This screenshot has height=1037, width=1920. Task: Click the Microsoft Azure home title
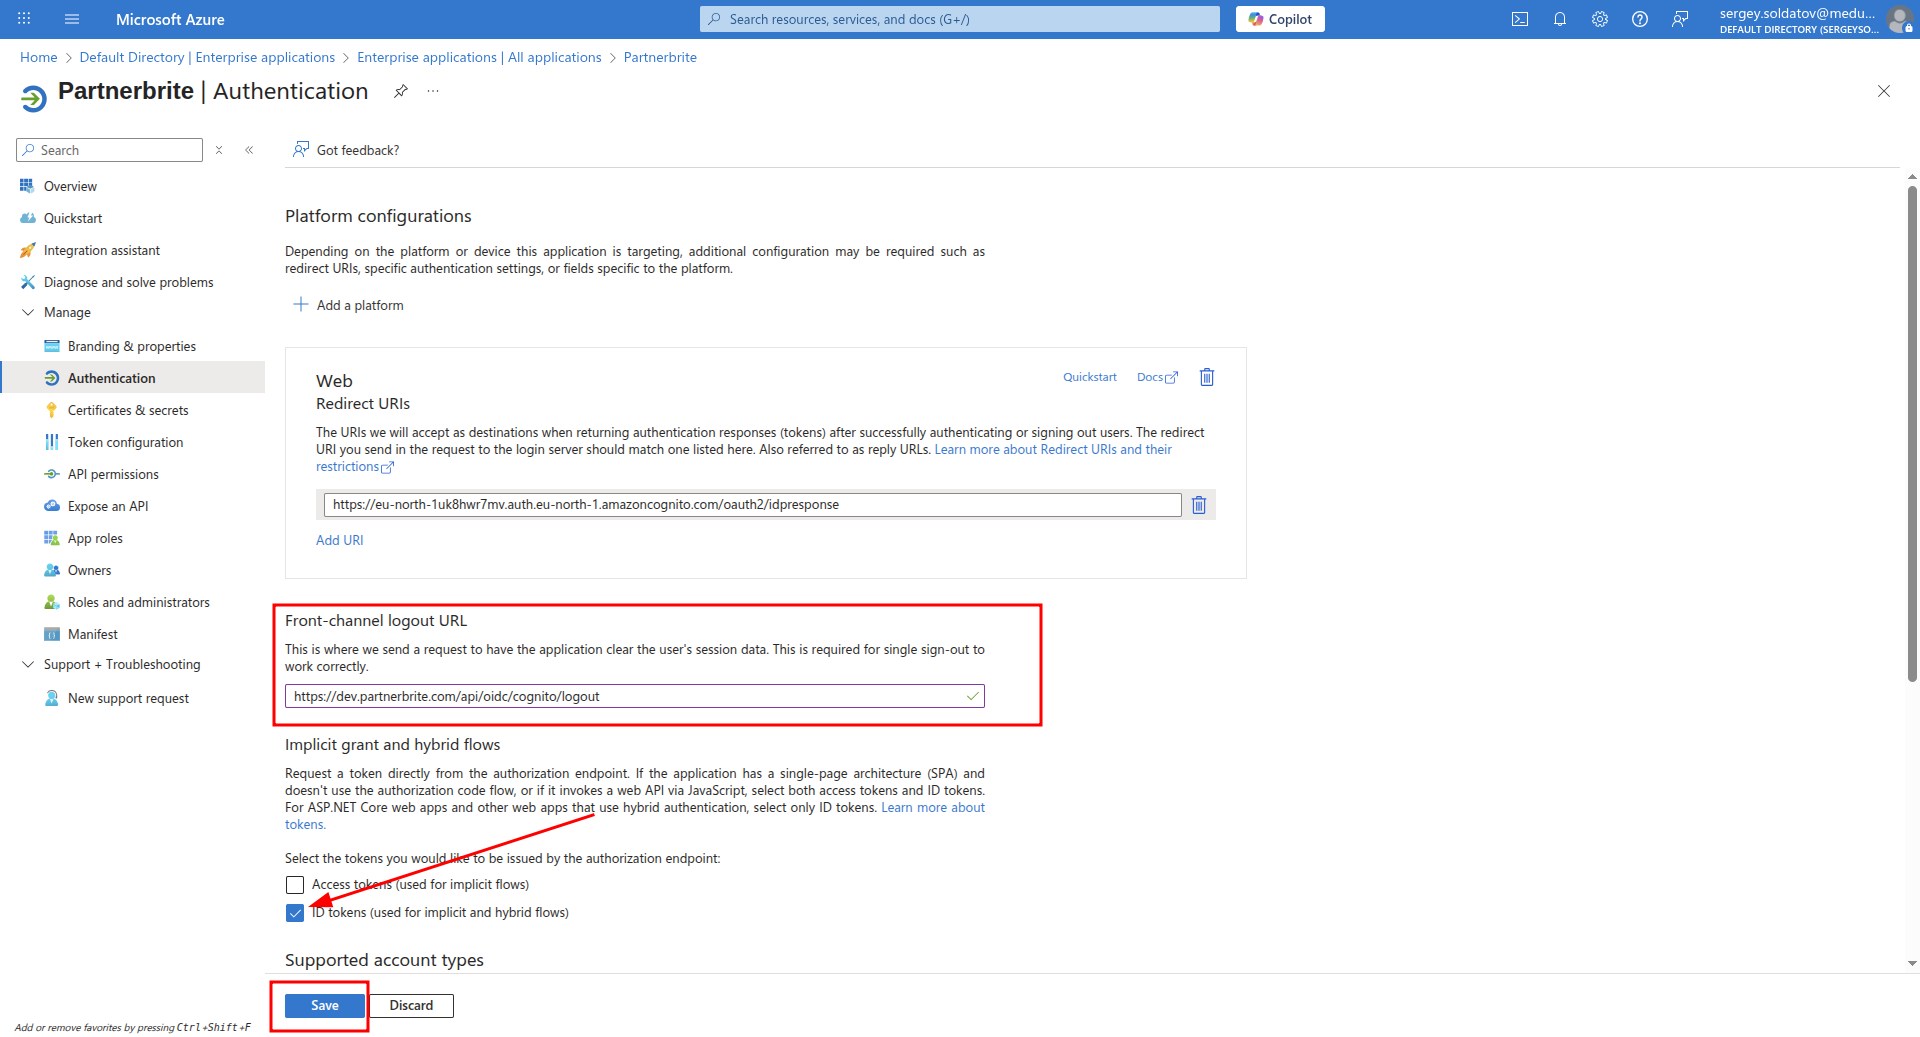click(170, 19)
